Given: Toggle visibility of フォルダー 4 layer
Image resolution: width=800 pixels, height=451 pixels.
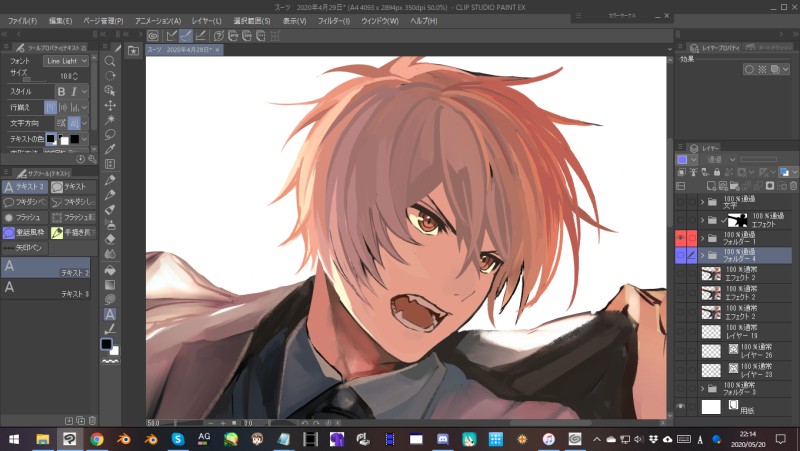Looking at the screenshot, I should tap(680, 256).
